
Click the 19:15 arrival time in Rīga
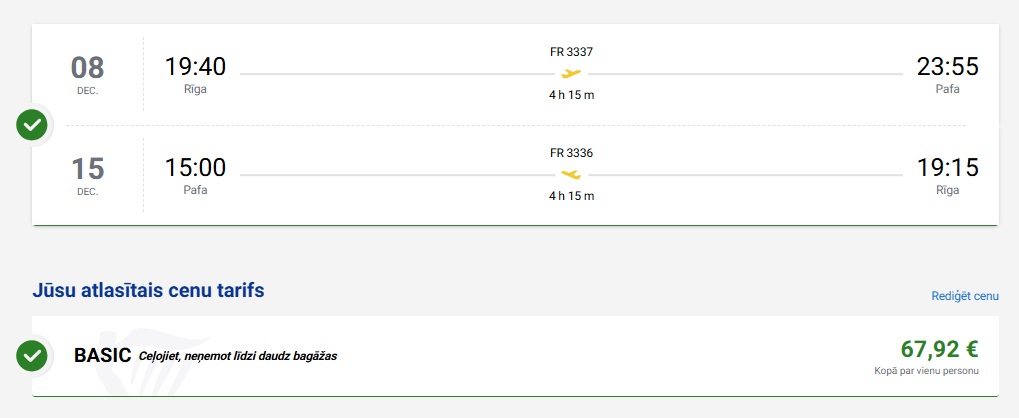tap(947, 167)
